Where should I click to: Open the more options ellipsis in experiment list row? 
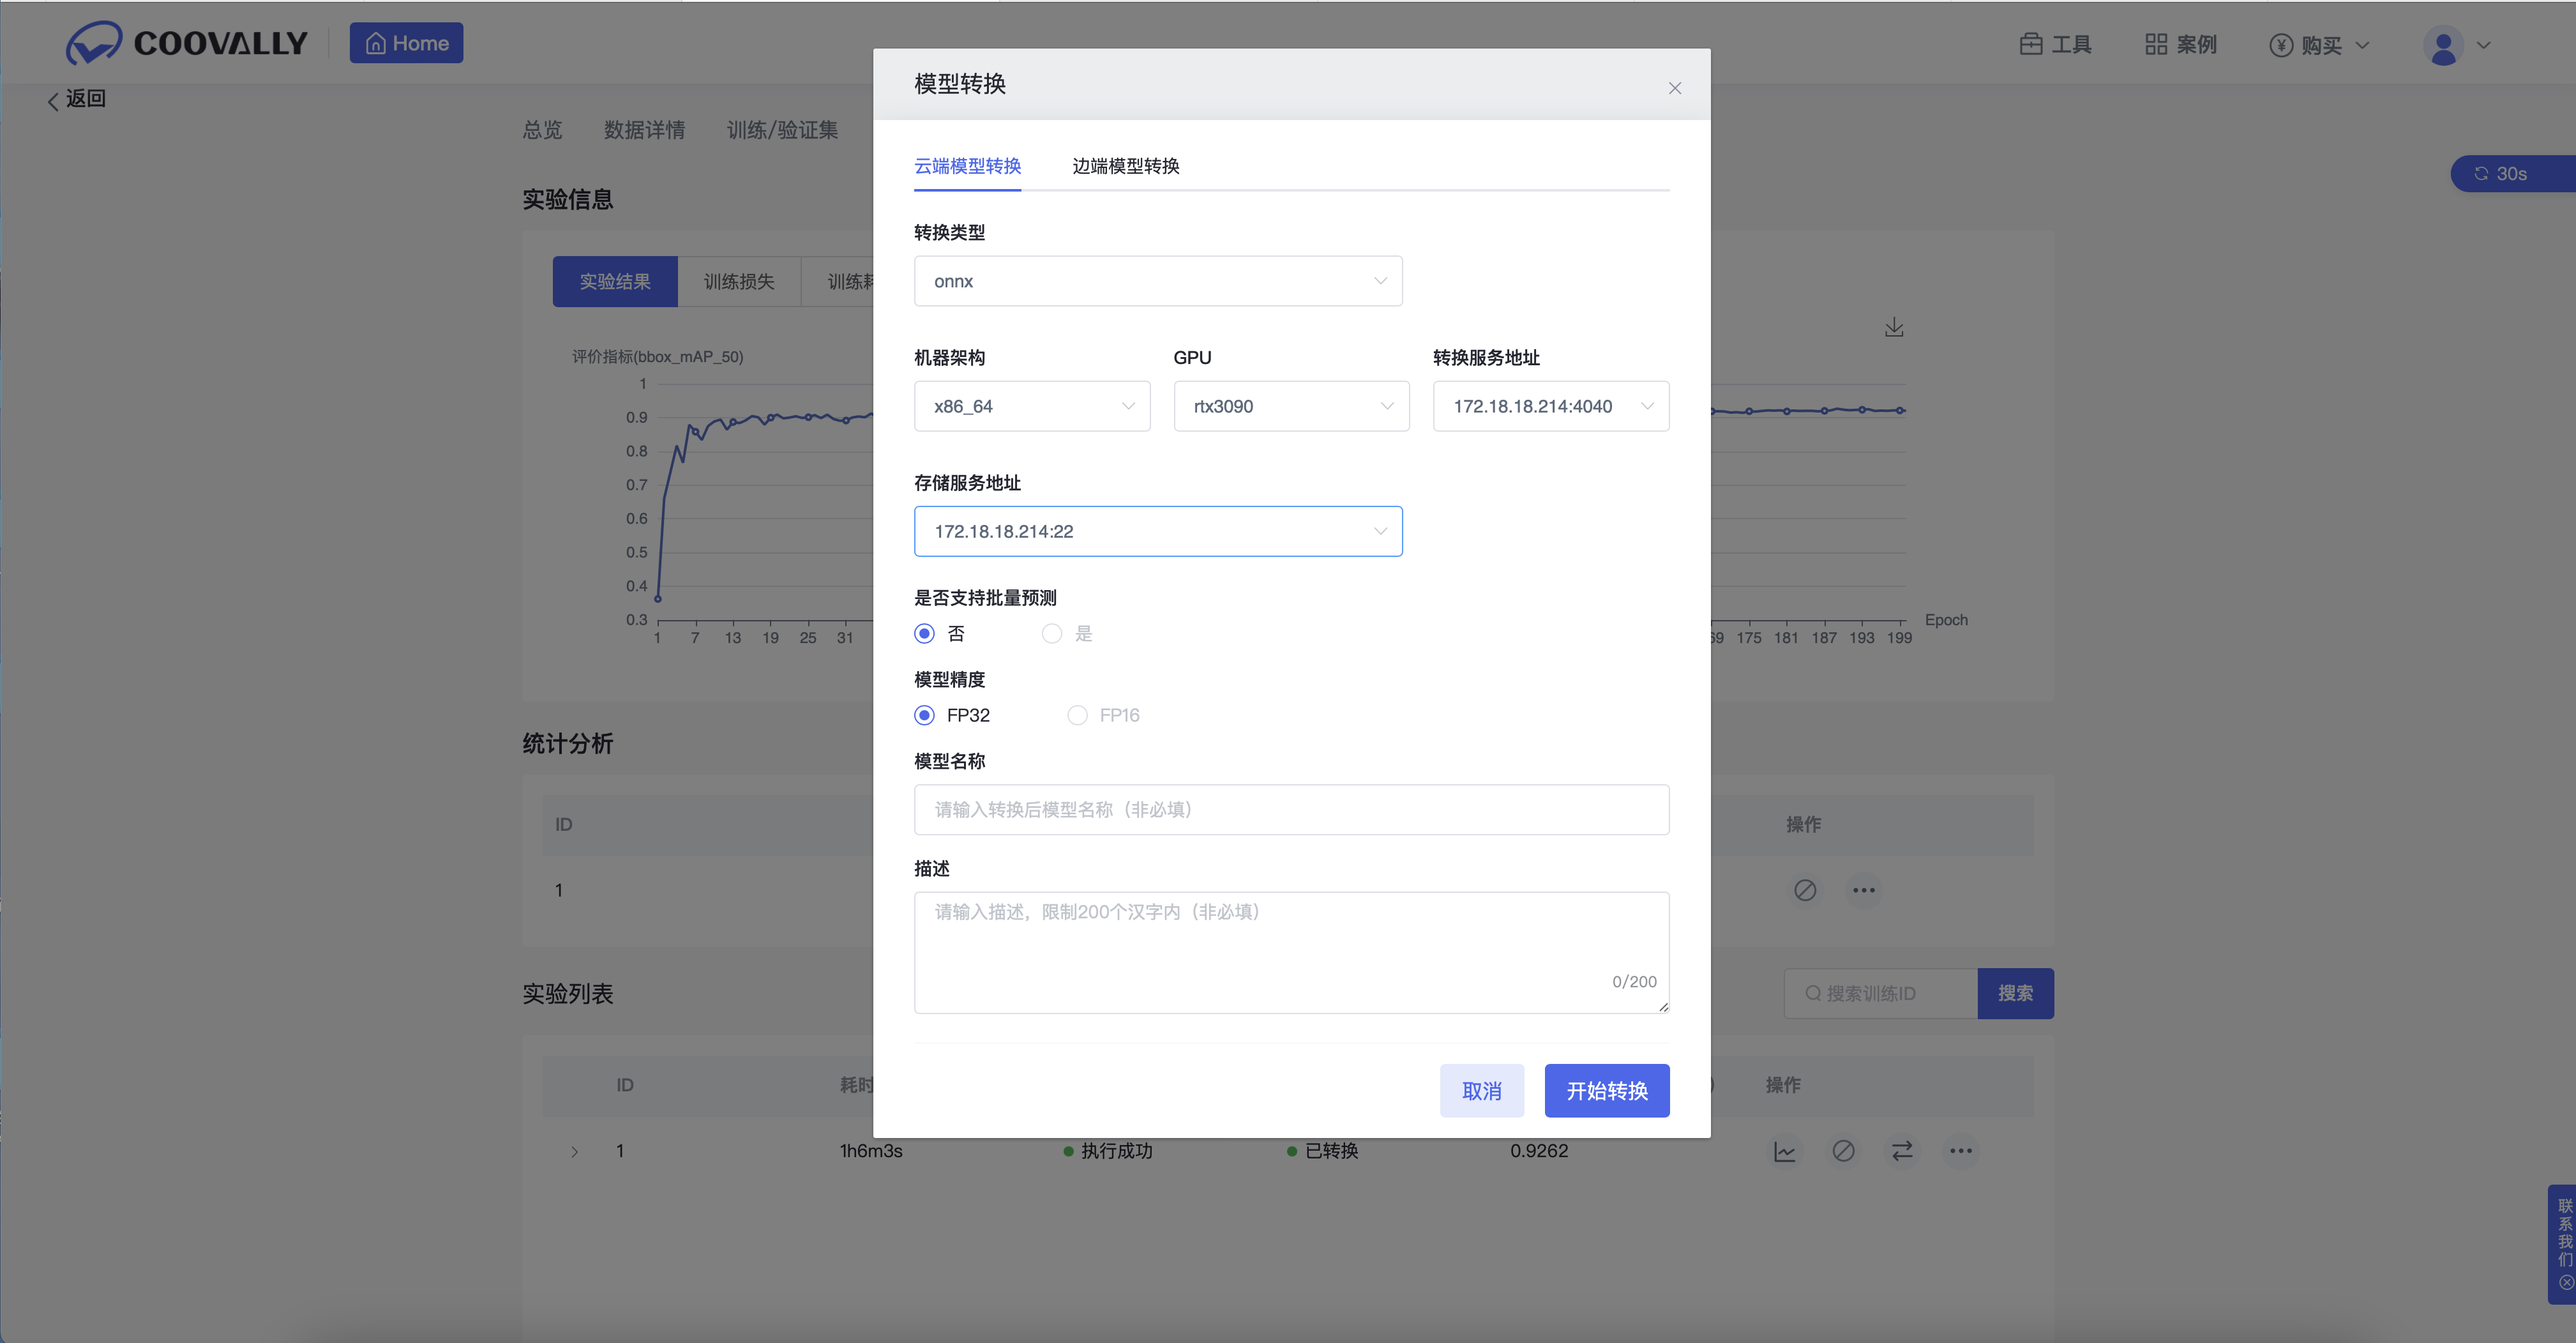(x=1960, y=1151)
